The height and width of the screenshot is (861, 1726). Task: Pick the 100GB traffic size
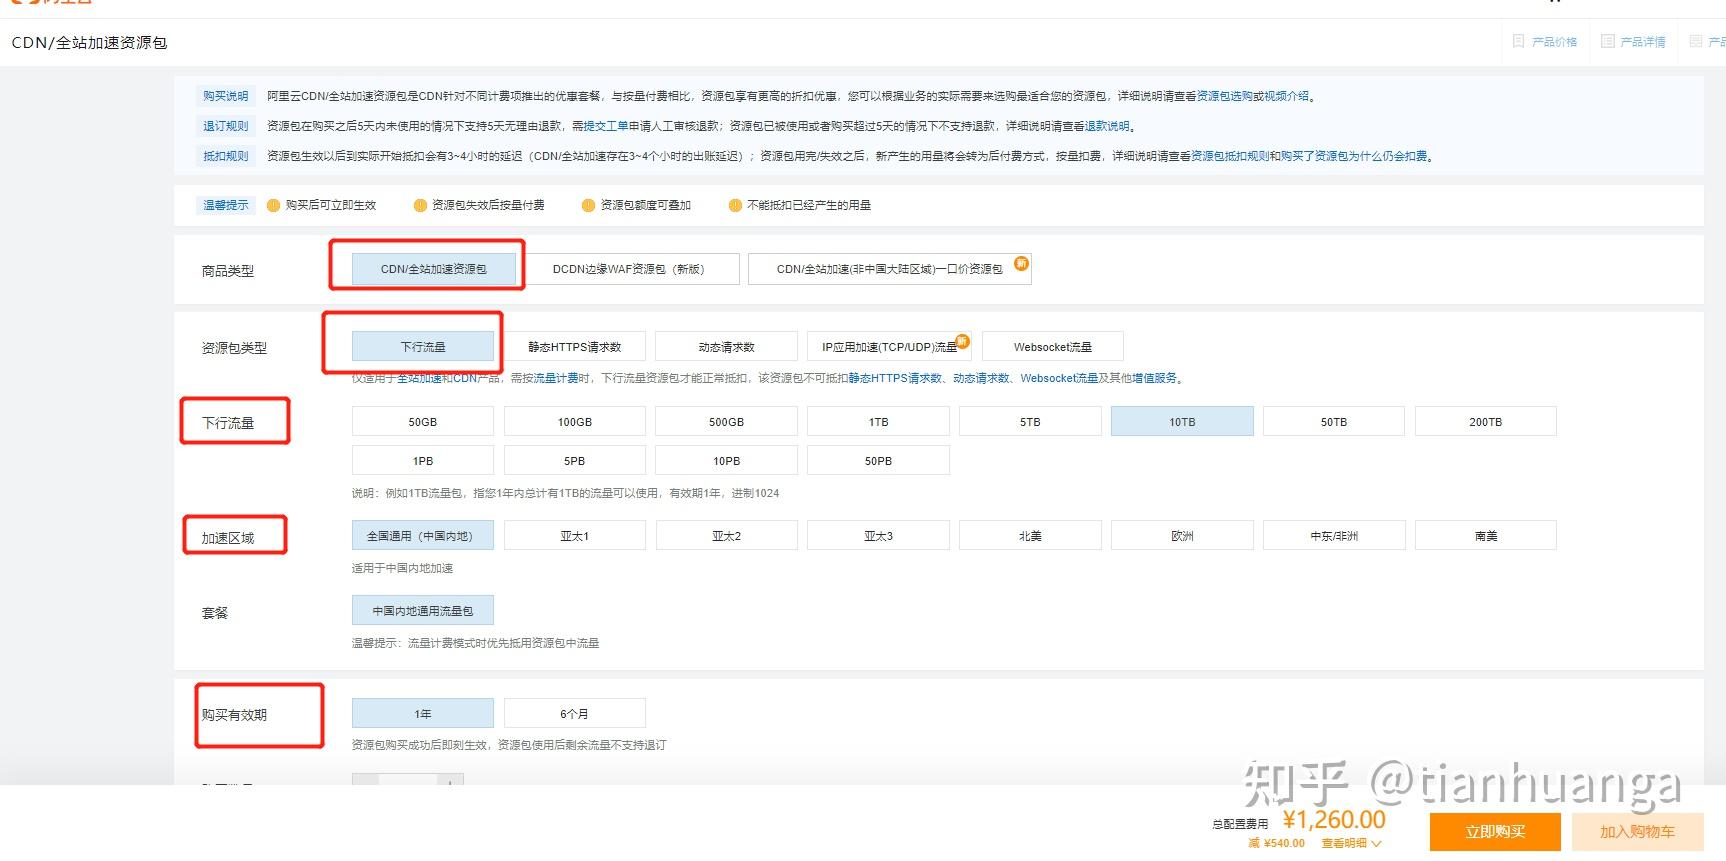(575, 422)
